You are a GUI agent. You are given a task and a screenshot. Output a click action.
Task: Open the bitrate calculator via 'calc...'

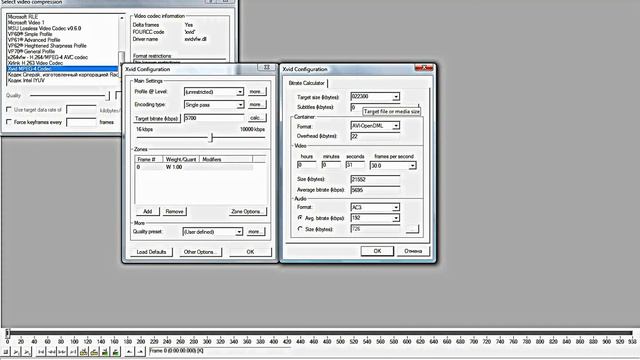(x=256, y=118)
